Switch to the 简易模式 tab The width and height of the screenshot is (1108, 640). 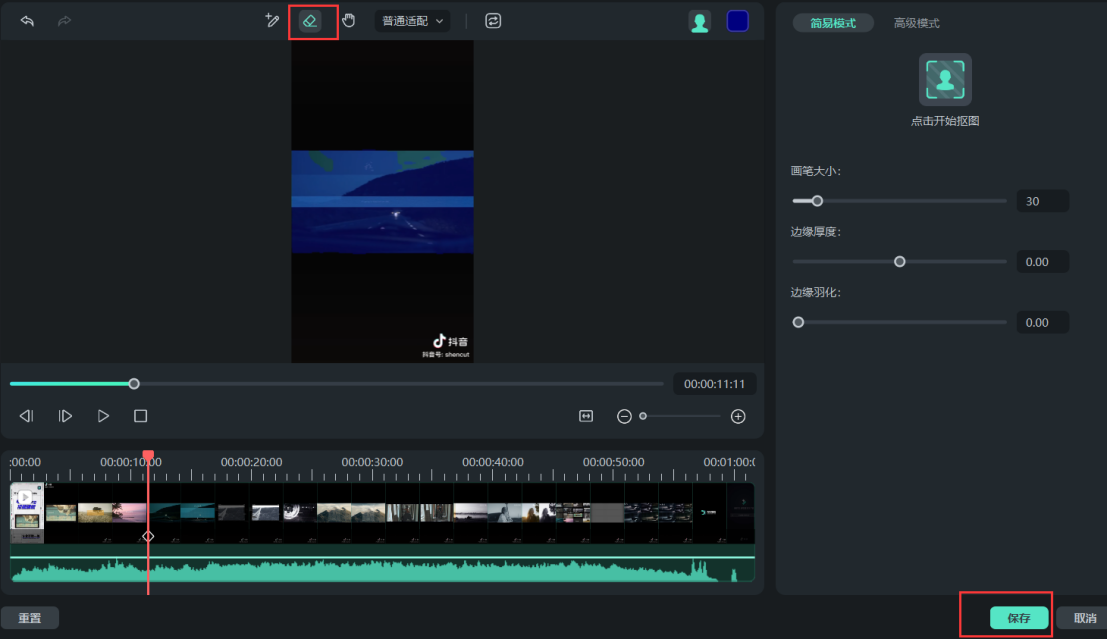pyautogui.click(x=832, y=23)
